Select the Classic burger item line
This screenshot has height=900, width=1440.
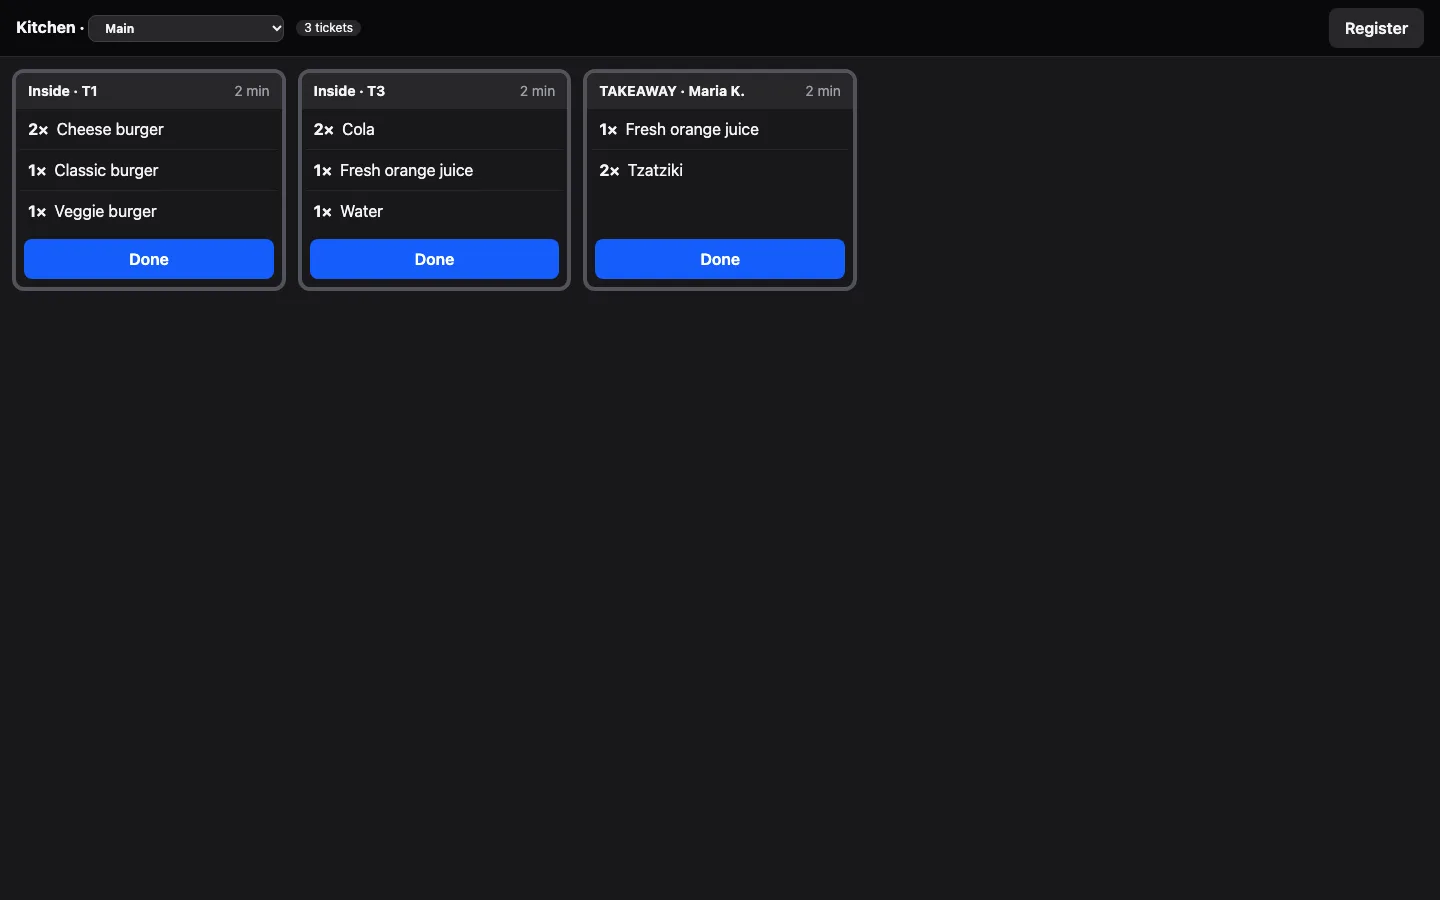coord(149,170)
